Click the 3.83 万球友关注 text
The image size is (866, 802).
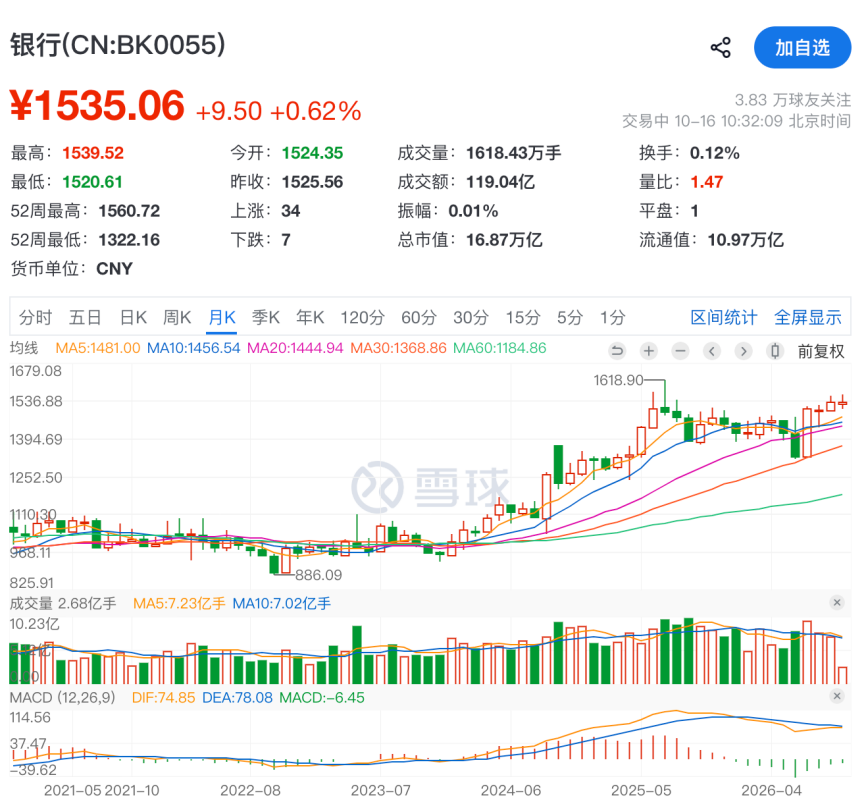pos(793,100)
